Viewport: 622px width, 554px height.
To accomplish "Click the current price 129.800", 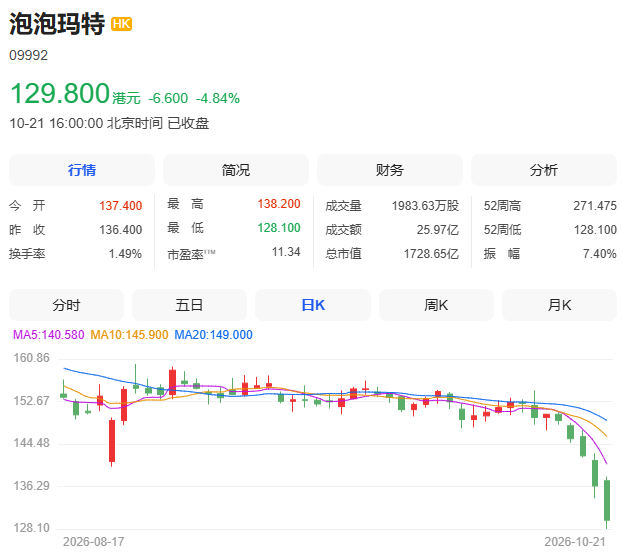I will (60, 94).
